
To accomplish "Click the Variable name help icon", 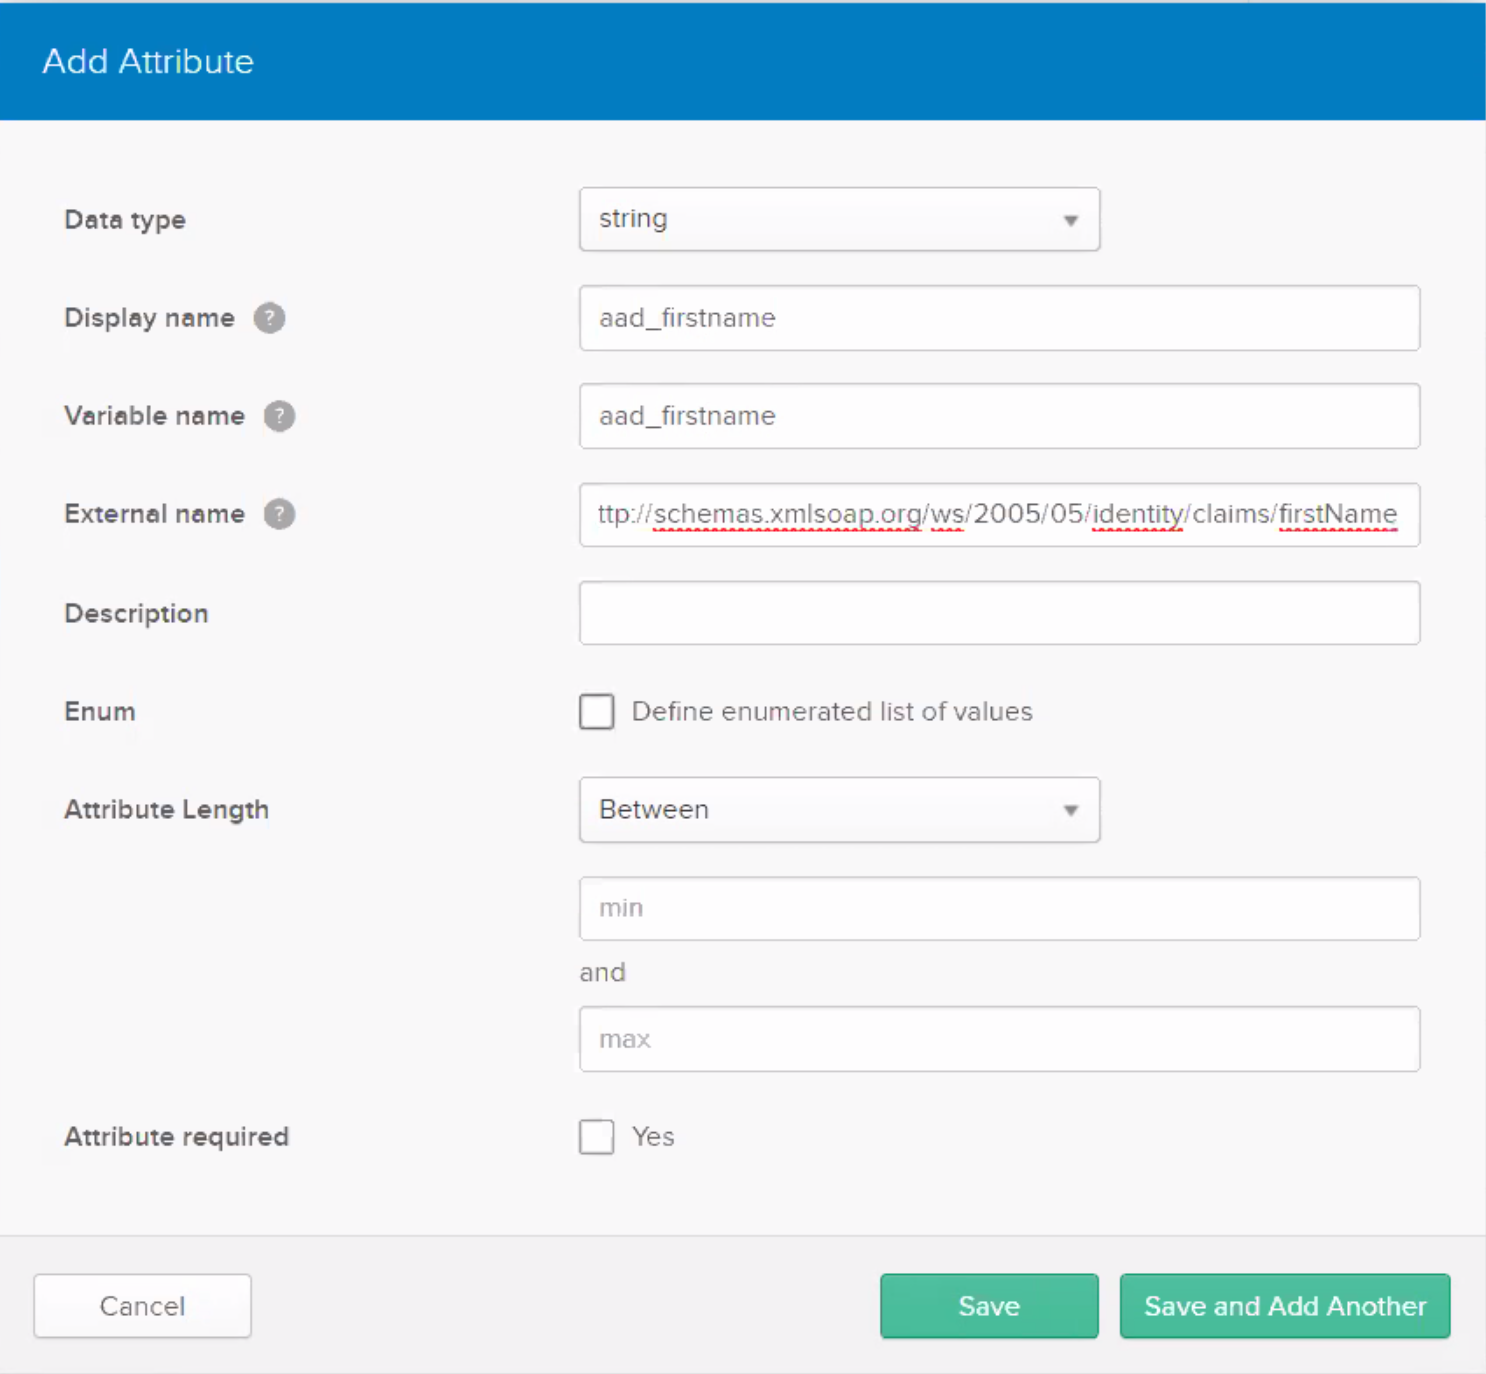I will (279, 416).
